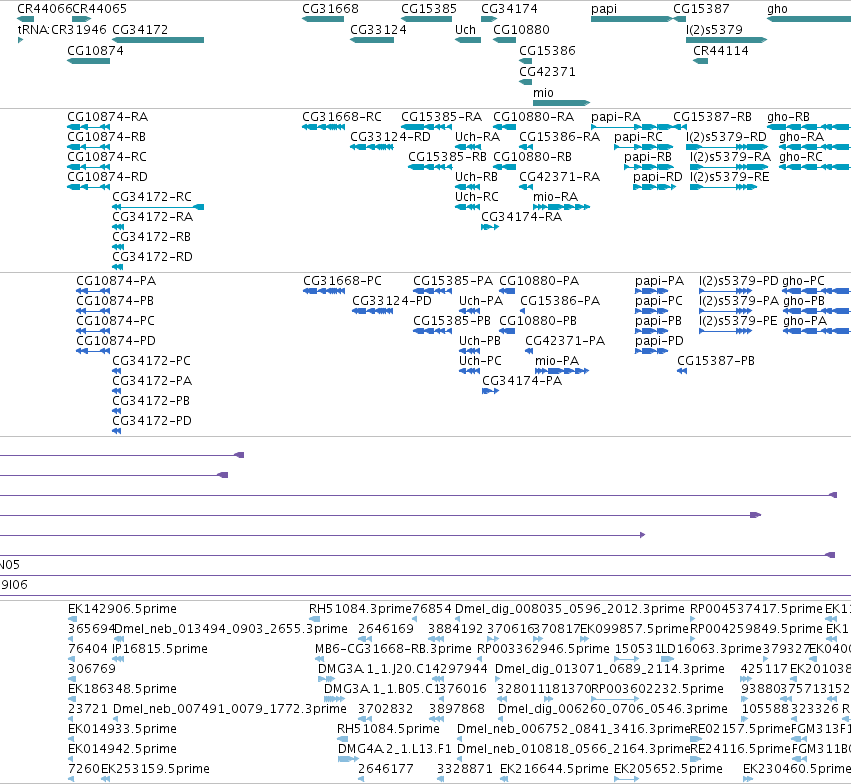Click EST RE24116.5prime
Viewport: 851px width, 784px height.
[x=740, y=749]
